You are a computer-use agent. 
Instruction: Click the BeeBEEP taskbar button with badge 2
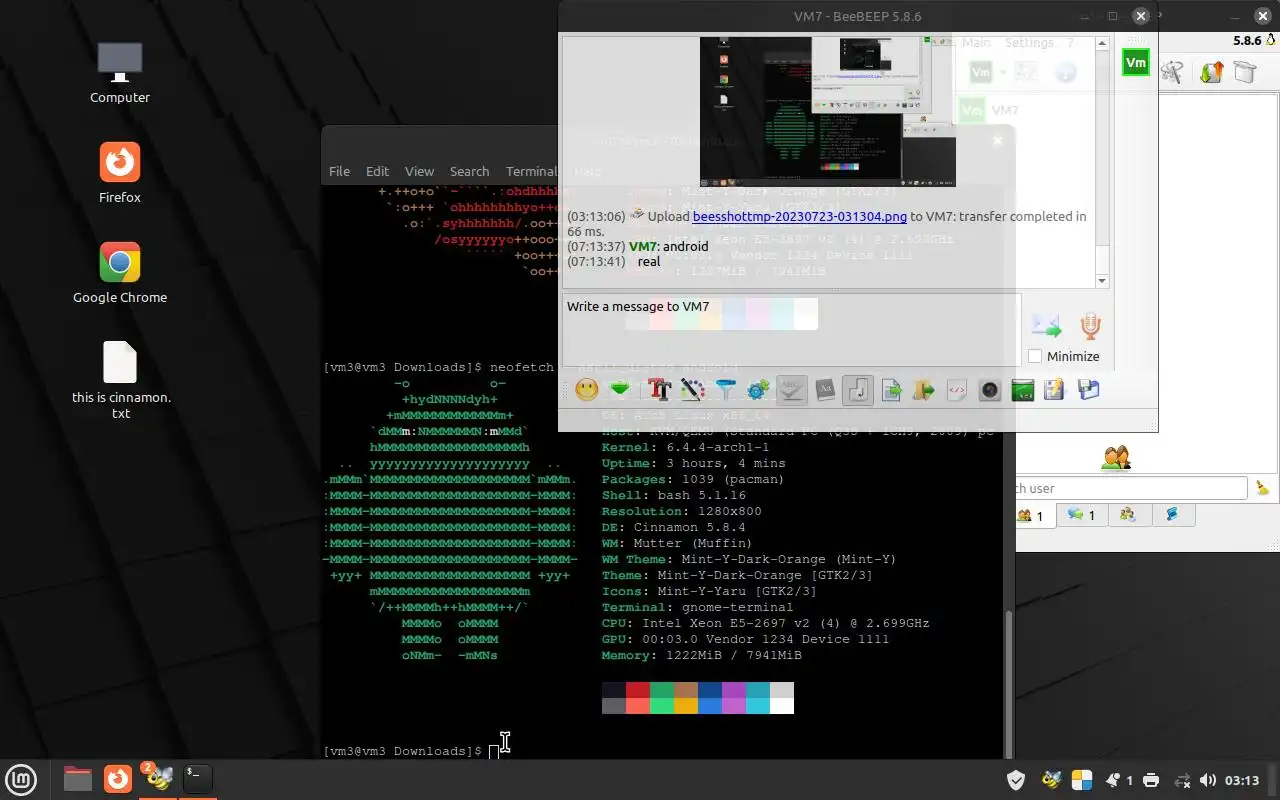[158, 778]
